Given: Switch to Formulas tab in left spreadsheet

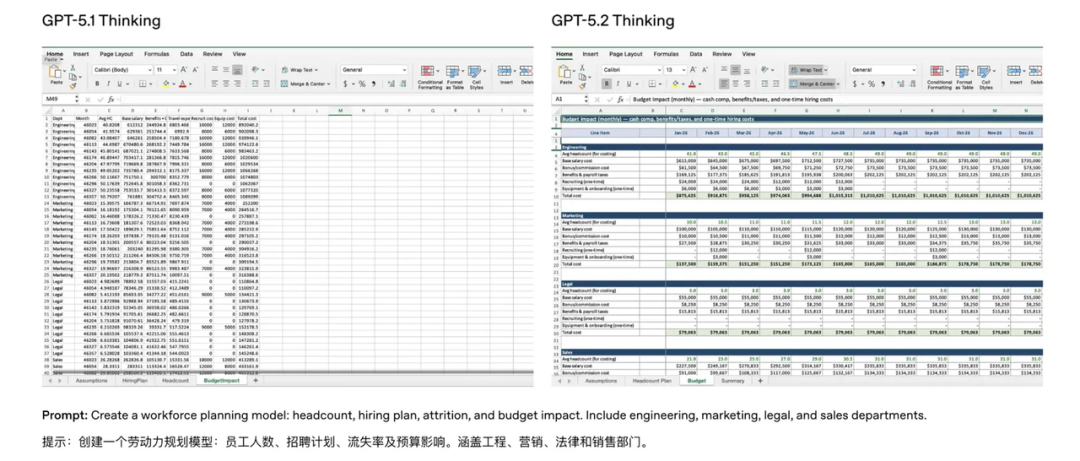Looking at the screenshot, I should (x=156, y=54).
